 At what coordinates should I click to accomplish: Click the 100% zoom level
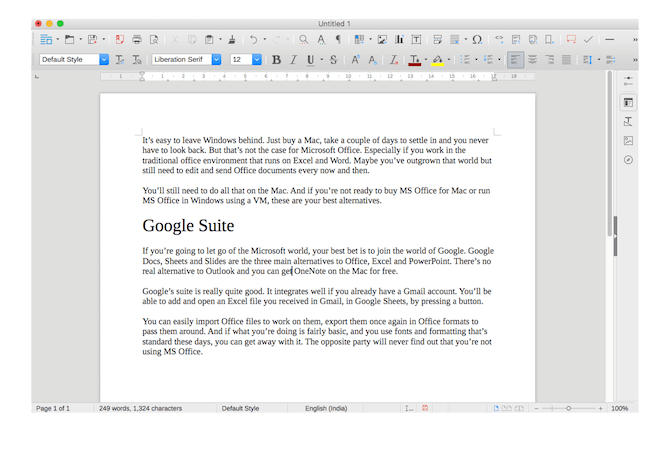click(620, 408)
